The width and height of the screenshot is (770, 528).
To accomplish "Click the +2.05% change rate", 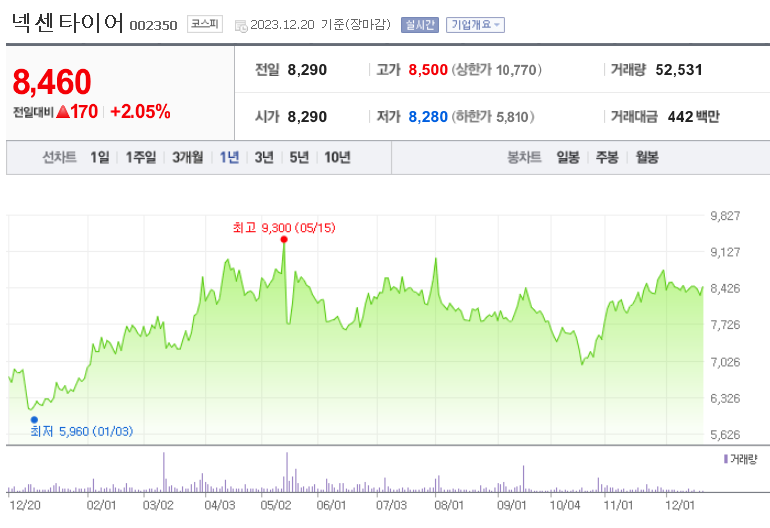I will pyautogui.click(x=140, y=111).
